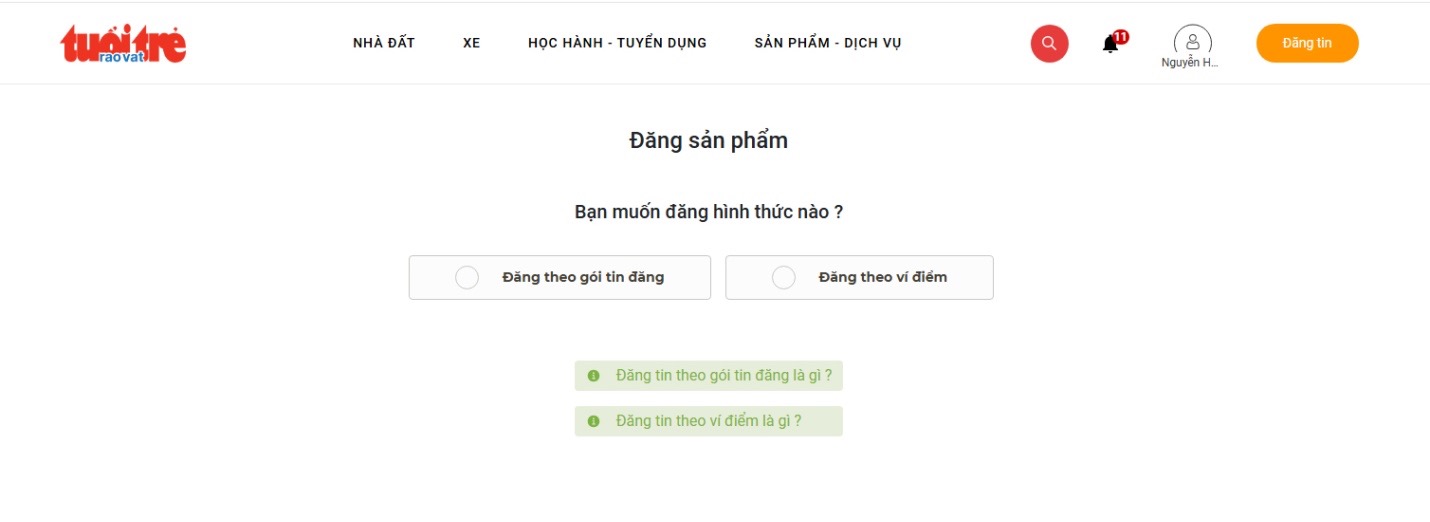This screenshot has height=522, width=1430.
Task: Open 'Đăng tin theo ví điểm là gì ?' link
Action: 709,421
